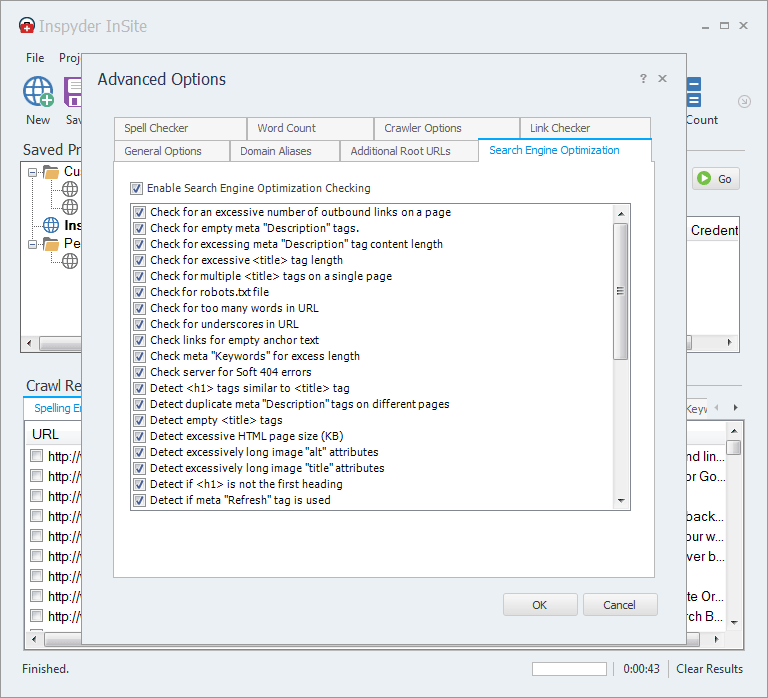Toggle empty meta Description tags check

click(x=140, y=228)
